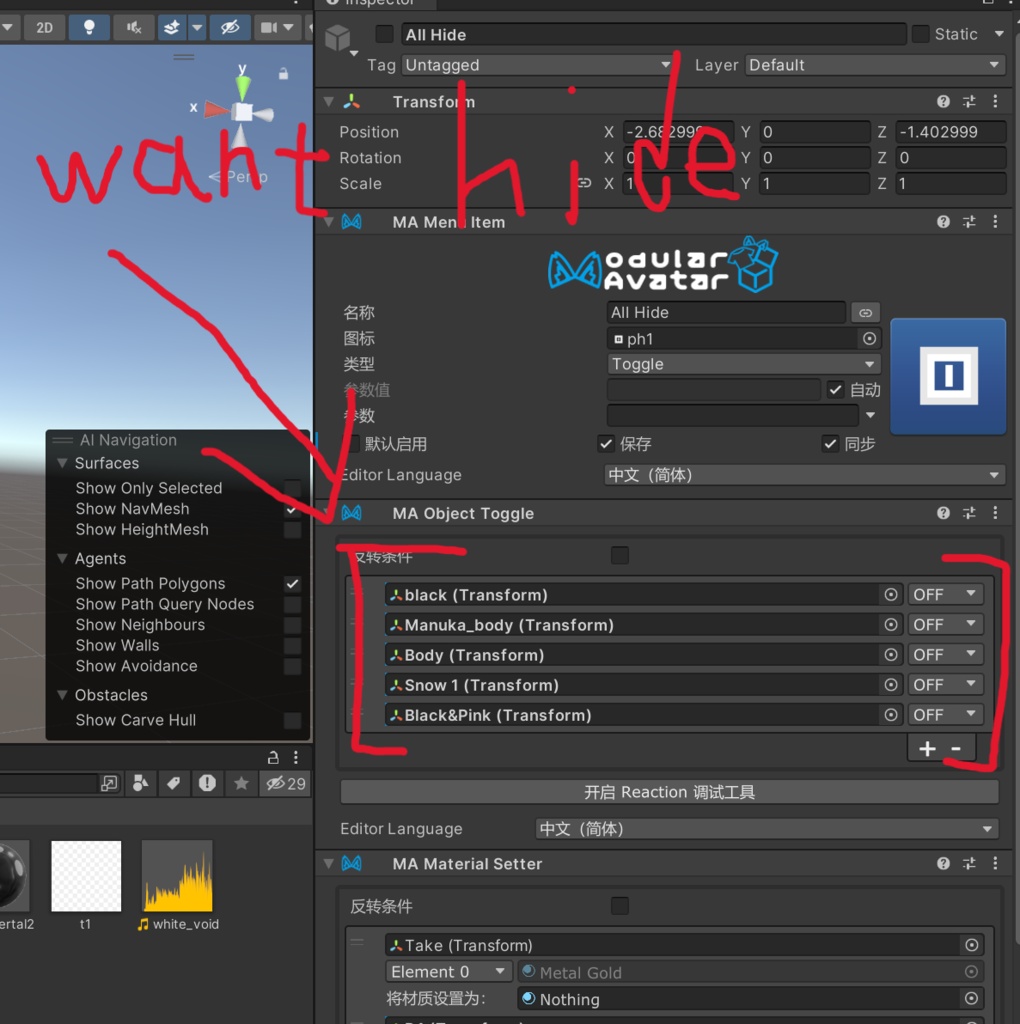The width and height of the screenshot is (1020, 1024).
Task: Click object picker for ph1 icon field
Action: click(869, 338)
